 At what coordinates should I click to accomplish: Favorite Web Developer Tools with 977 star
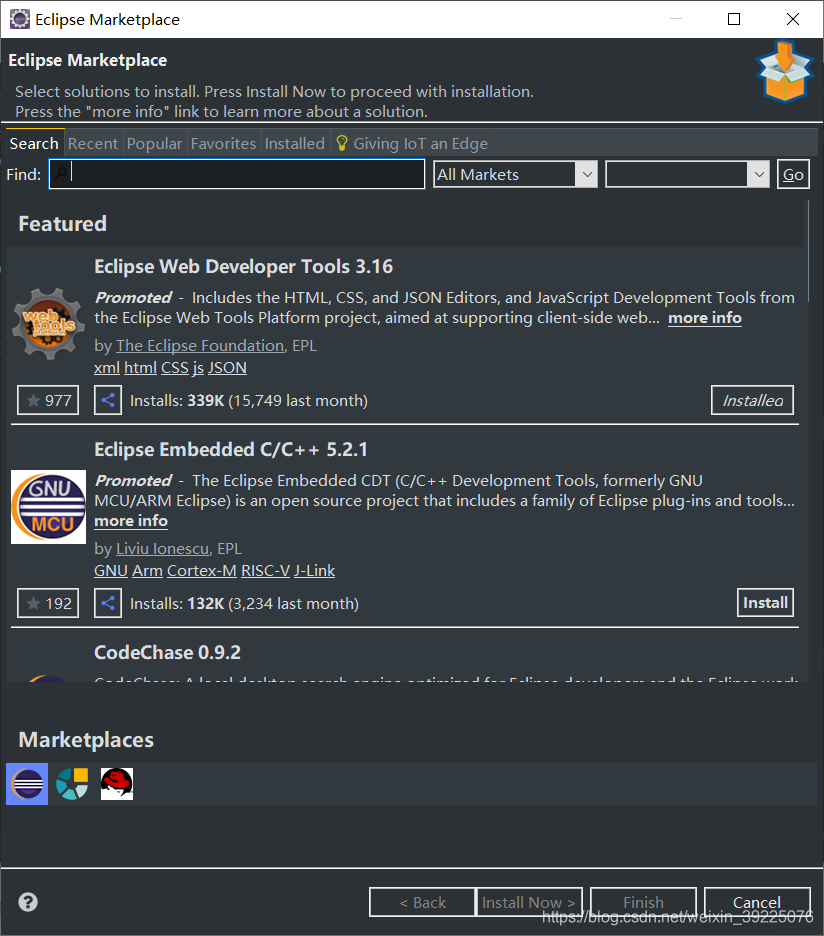pos(48,400)
